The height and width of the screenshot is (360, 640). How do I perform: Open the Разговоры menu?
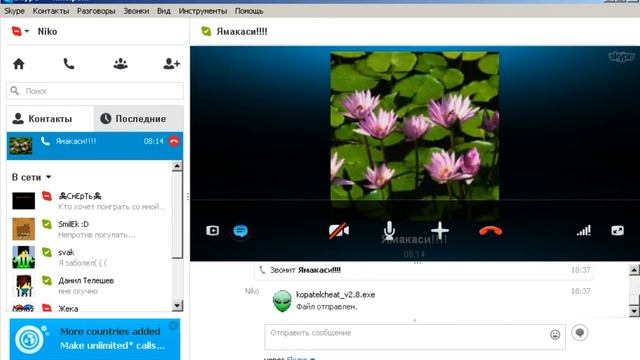pyautogui.click(x=96, y=11)
